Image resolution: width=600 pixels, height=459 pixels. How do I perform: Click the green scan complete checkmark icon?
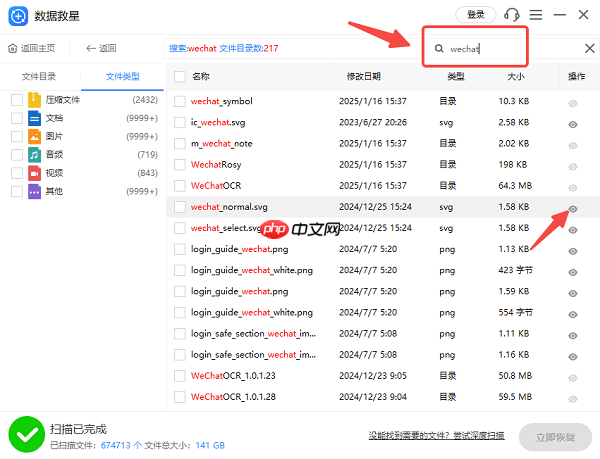pos(26,434)
